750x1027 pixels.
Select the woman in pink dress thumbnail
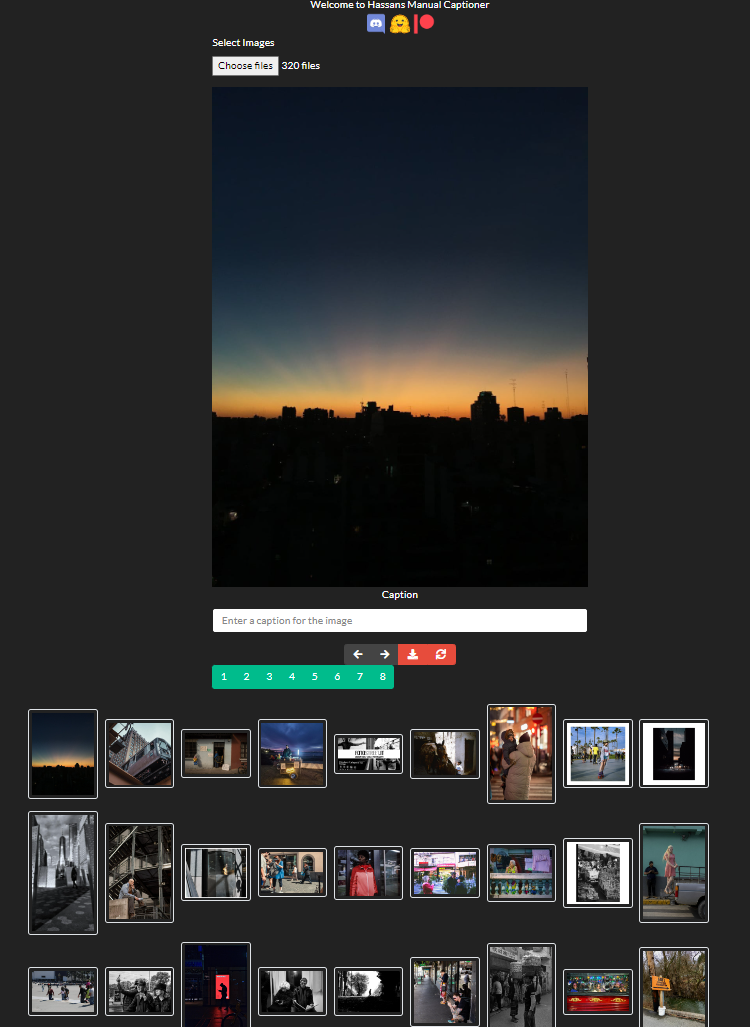click(x=674, y=873)
